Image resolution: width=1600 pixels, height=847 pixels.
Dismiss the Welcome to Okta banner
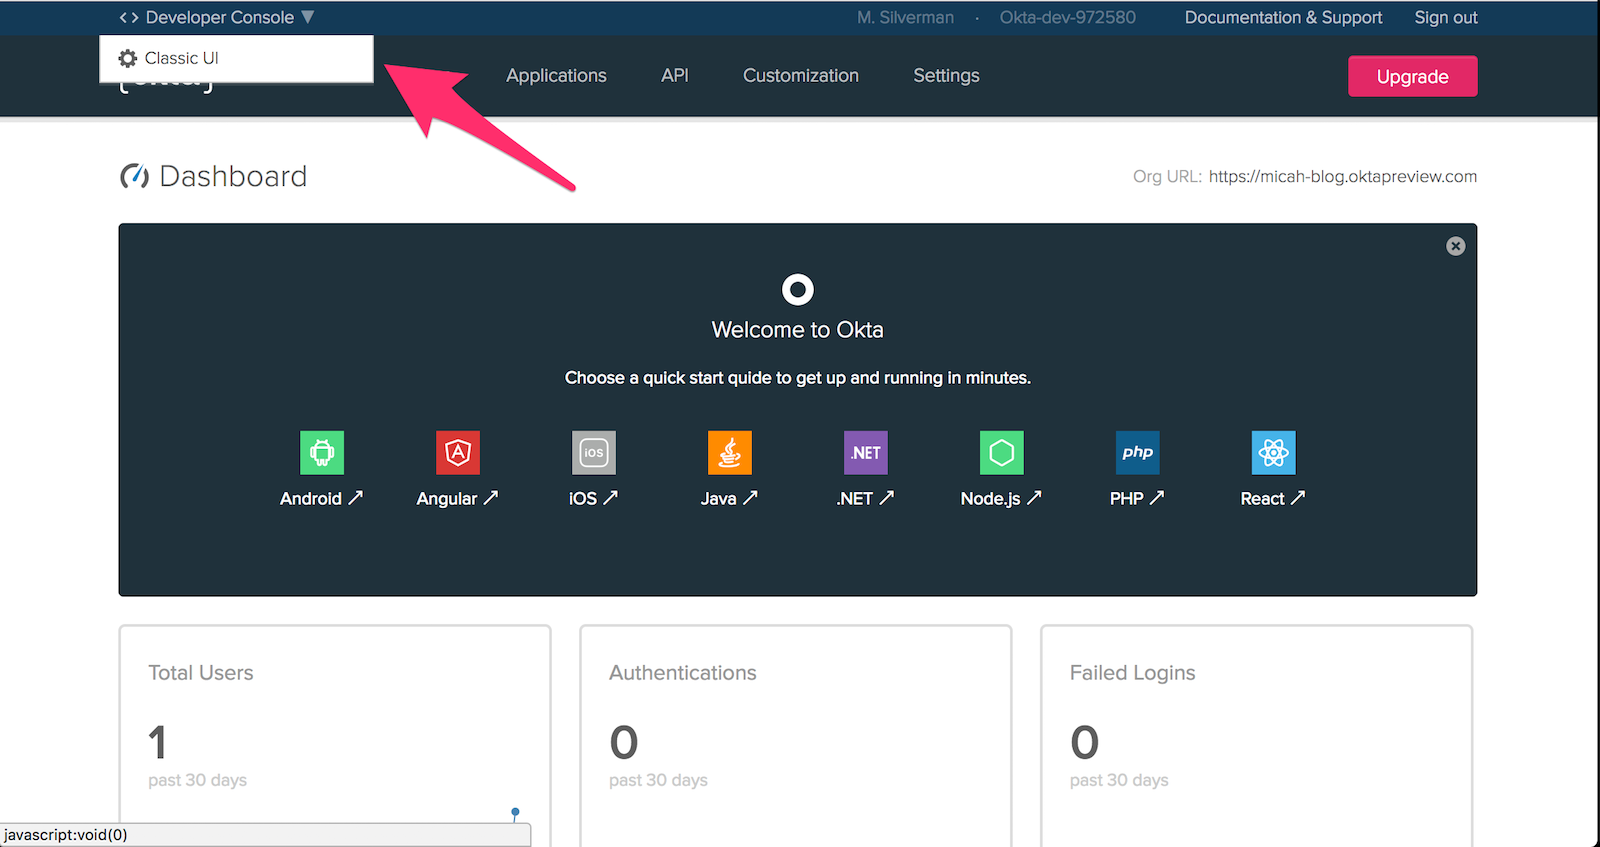click(x=1455, y=246)
